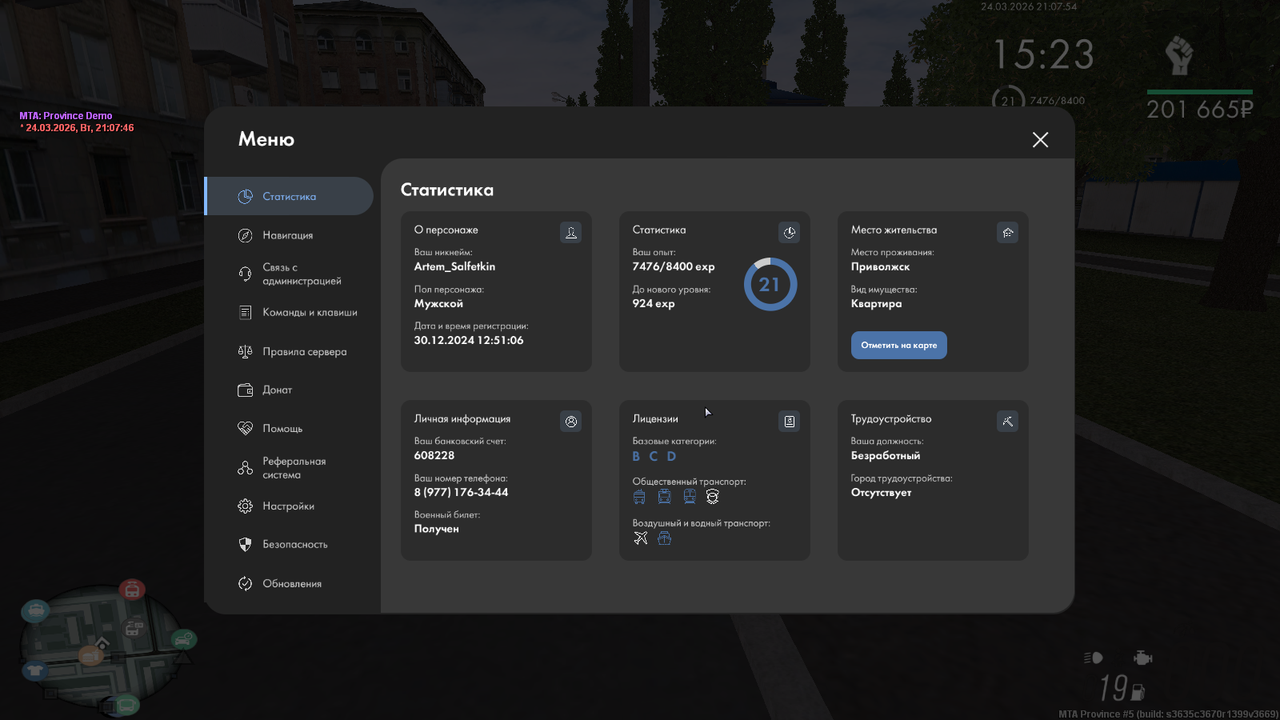Click the green bus marker on the minimap
1280x720 pixels.
click(x=125, y=706)
